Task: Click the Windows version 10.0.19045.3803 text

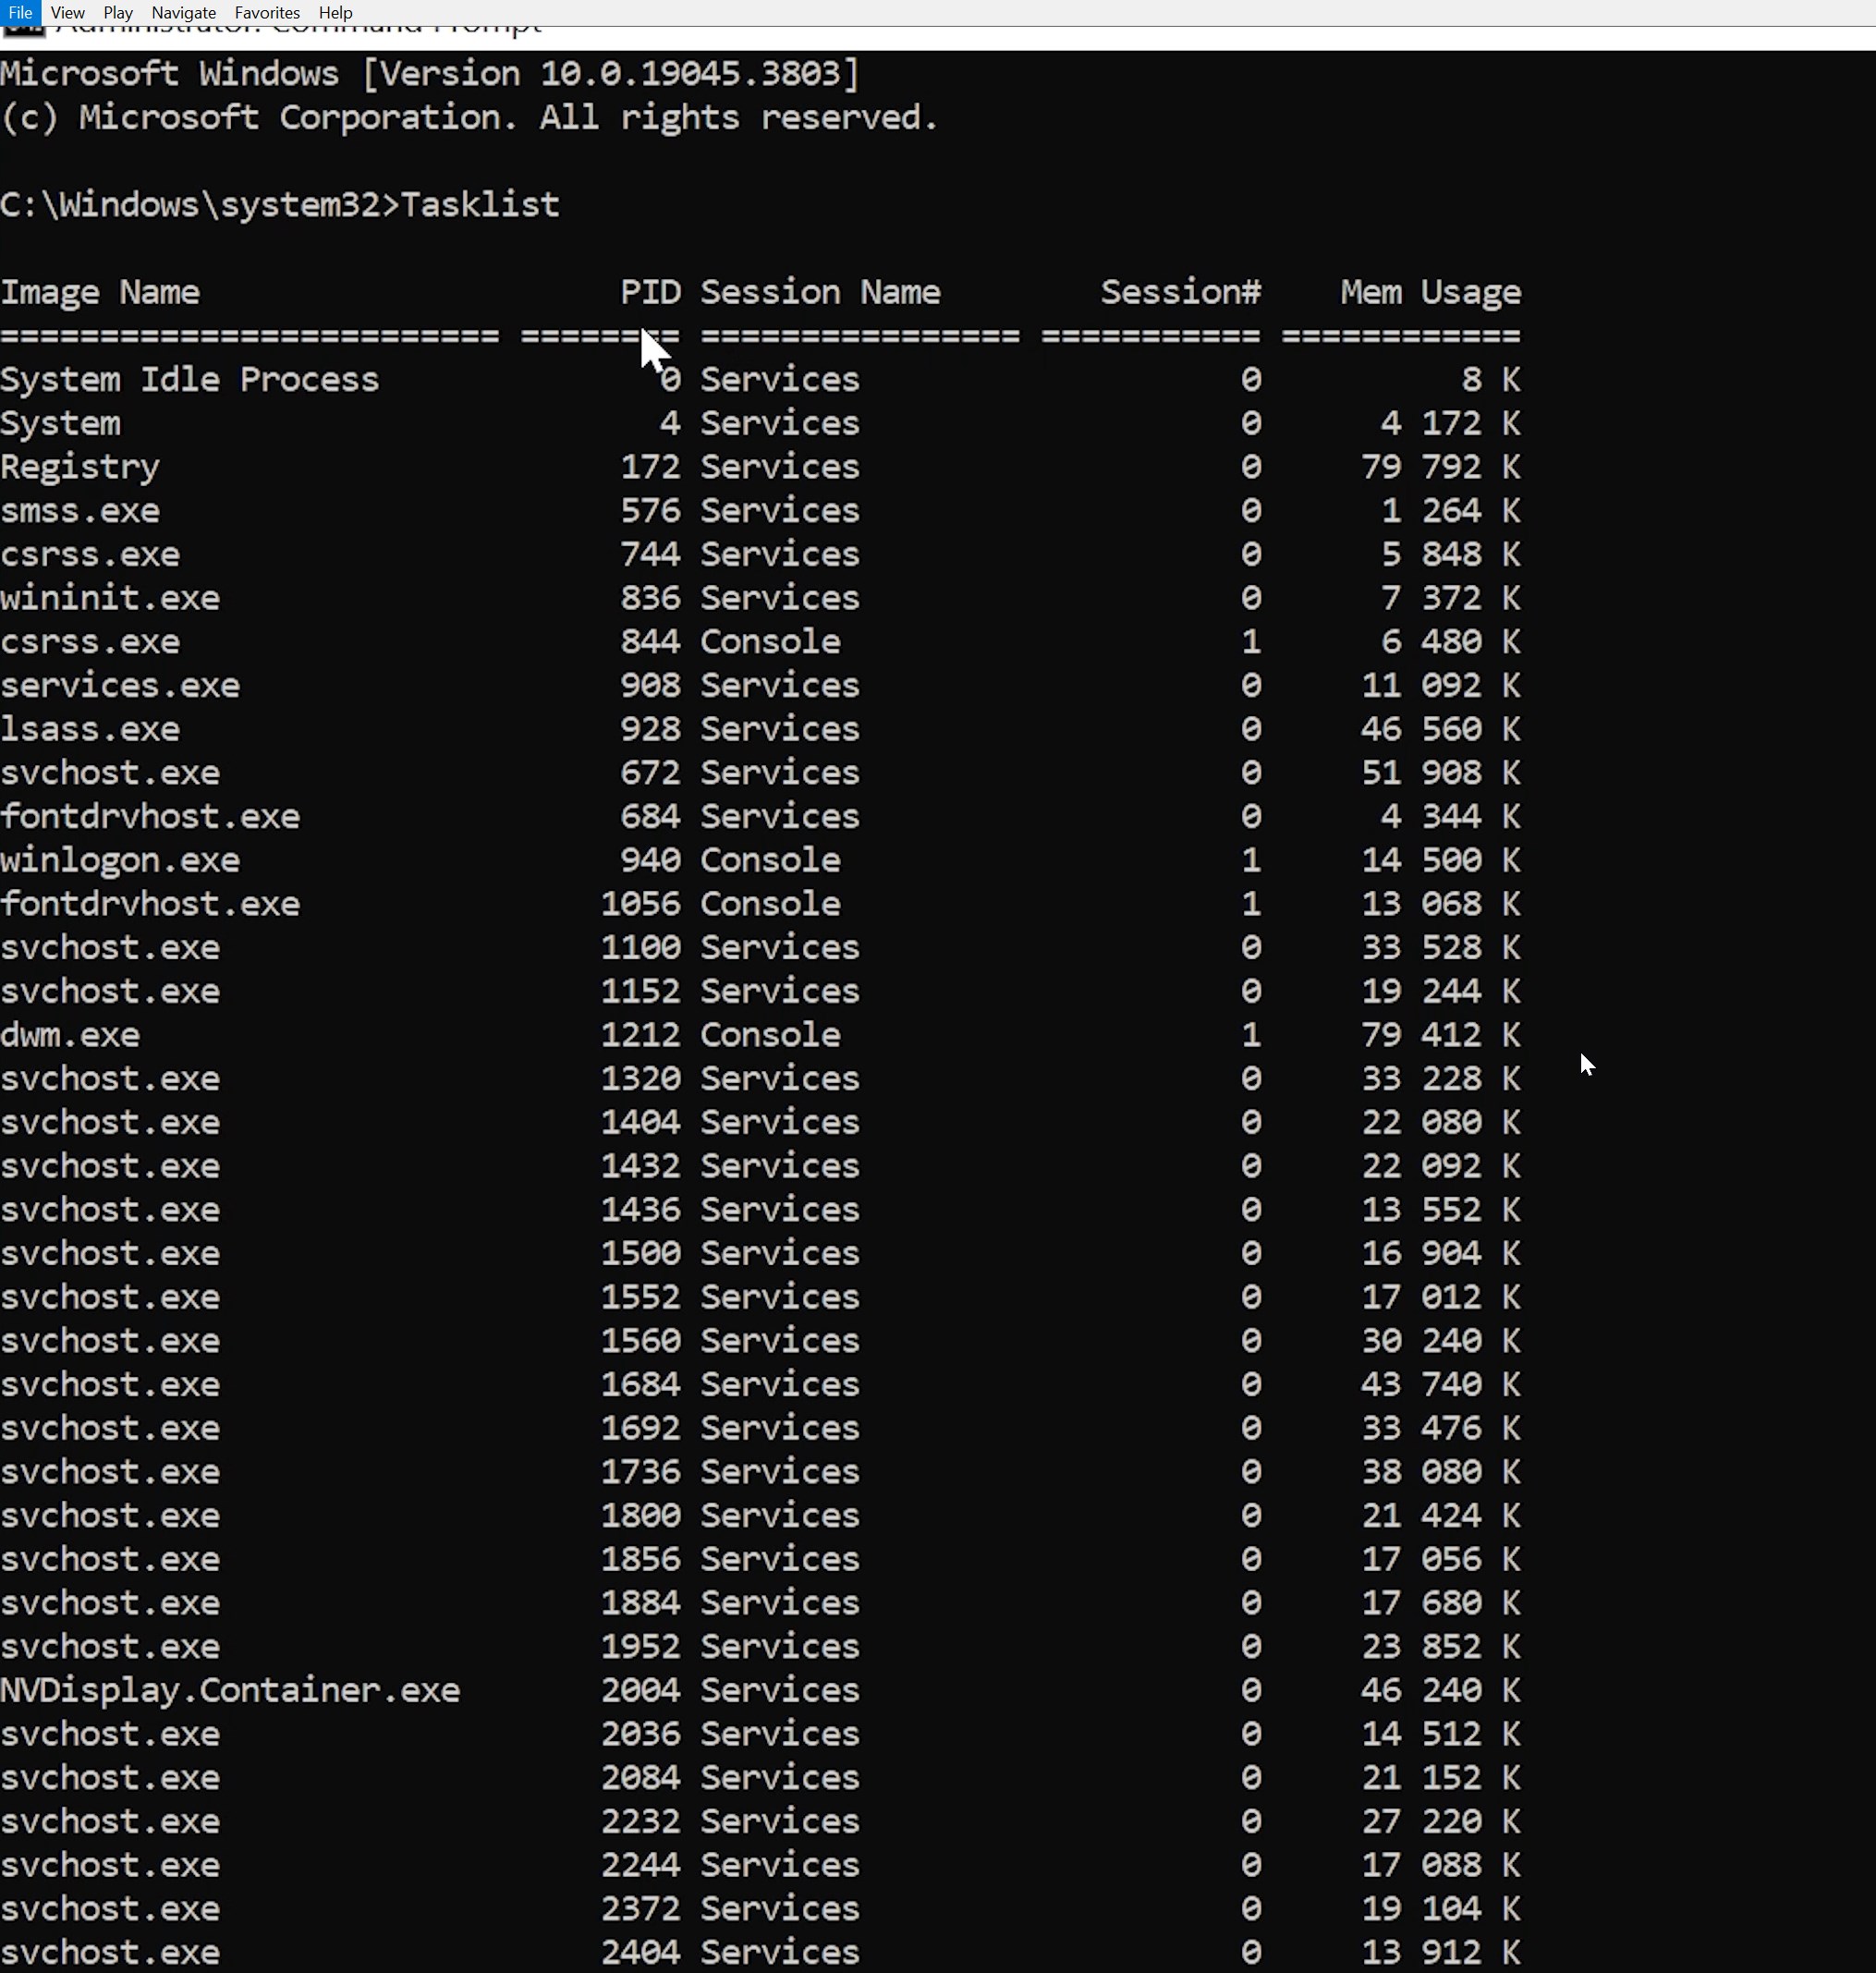Action: click(x=610, y=73)
